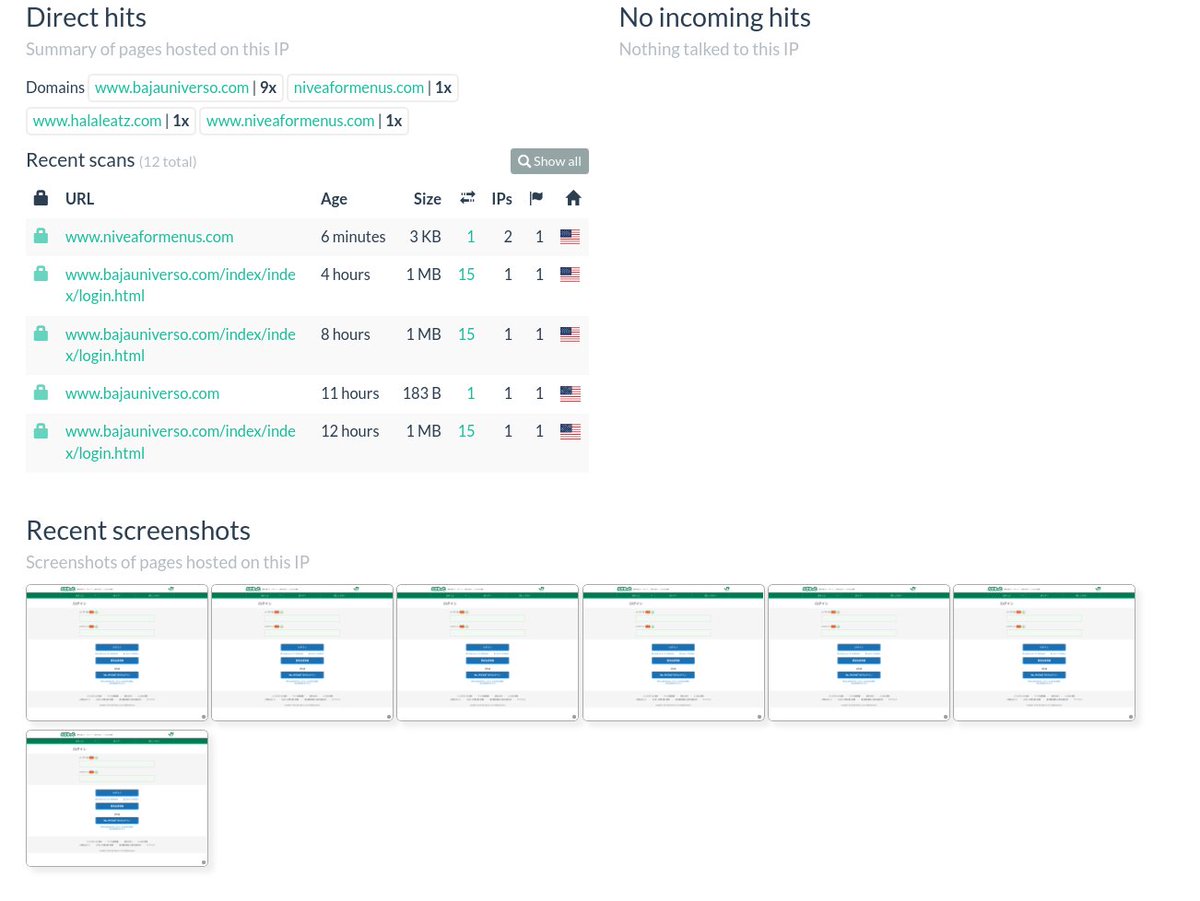1200x901 pixels.
Task: Click the '(12 total)' scans count text
Action: [x=168, y=162]
